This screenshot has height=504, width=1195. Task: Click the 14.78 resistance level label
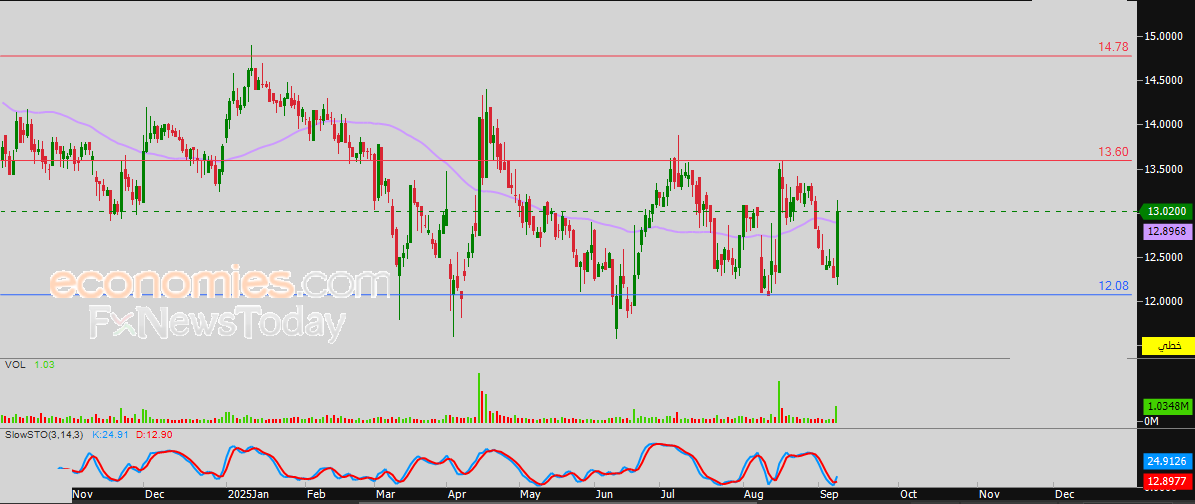click(x=1113, y=47)
